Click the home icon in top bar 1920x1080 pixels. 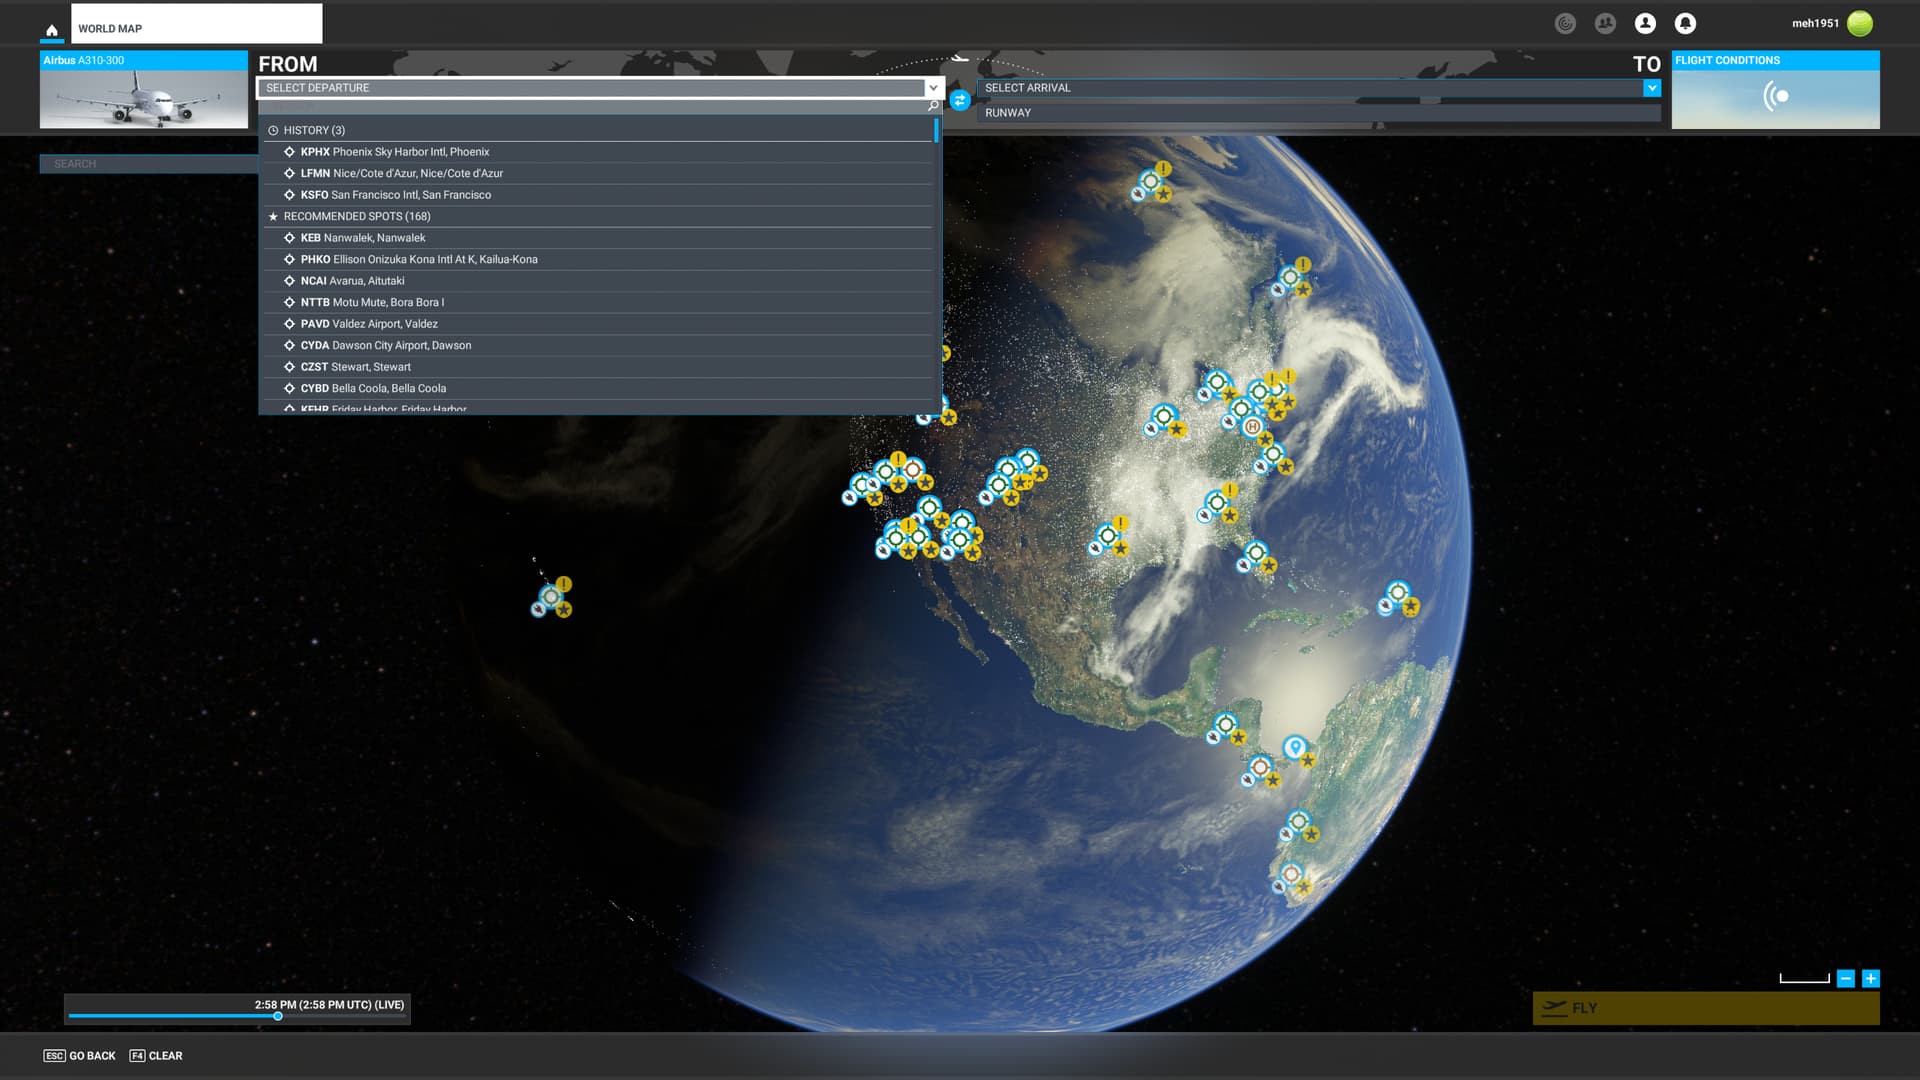pos(52,30)
